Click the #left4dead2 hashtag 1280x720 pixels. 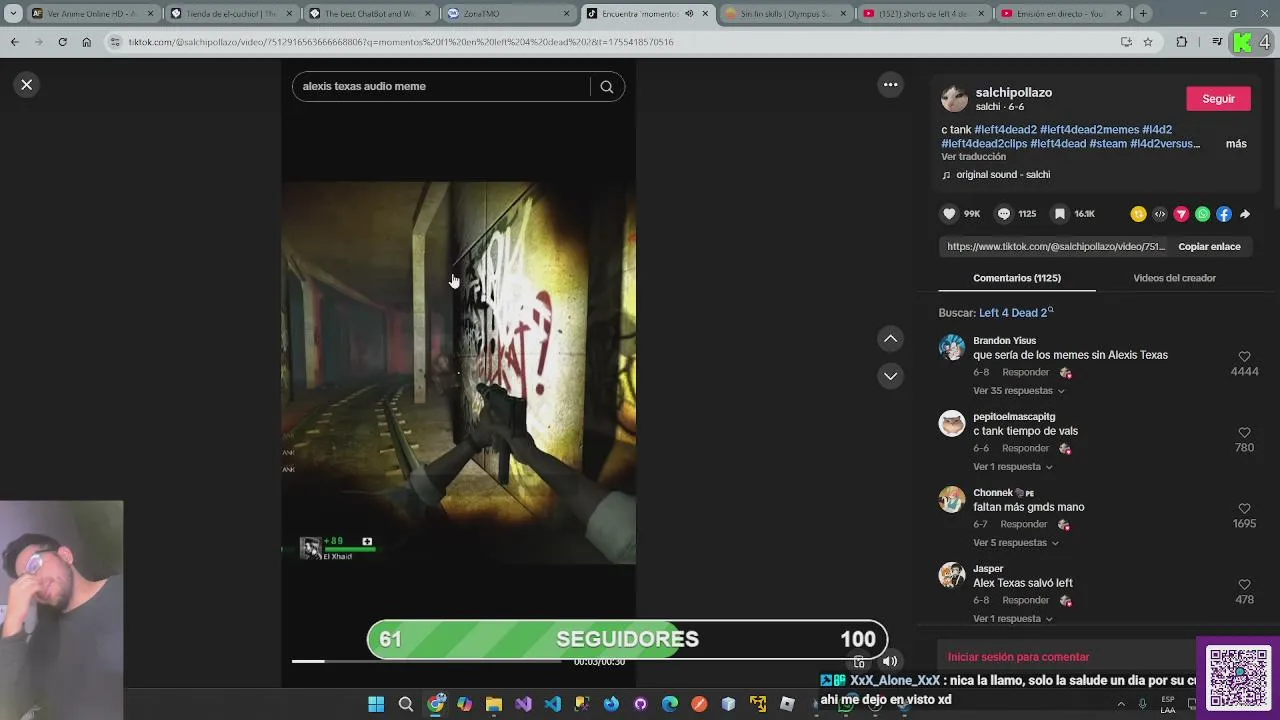(1005, 130)
